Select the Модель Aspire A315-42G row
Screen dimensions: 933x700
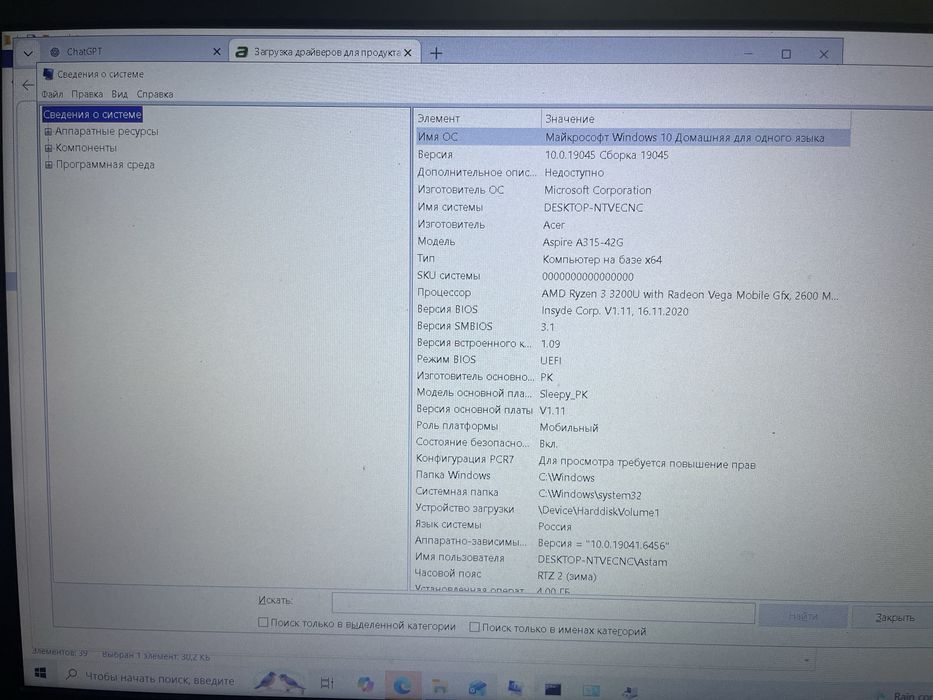pos(632,242)
